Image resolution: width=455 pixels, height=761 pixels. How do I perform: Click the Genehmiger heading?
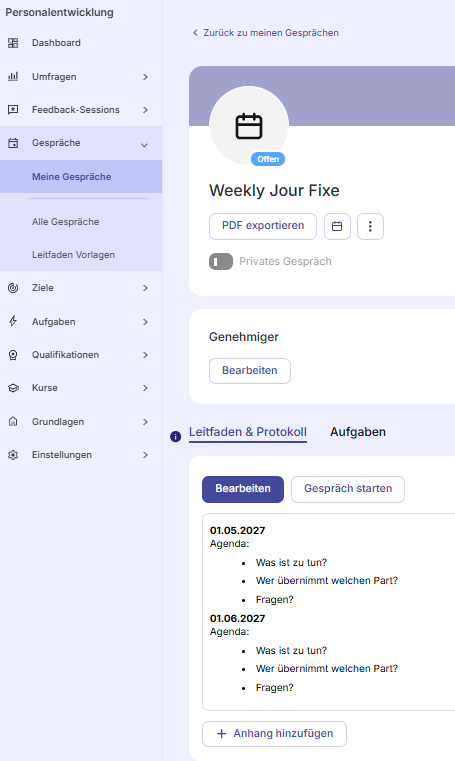pos(244,337)
